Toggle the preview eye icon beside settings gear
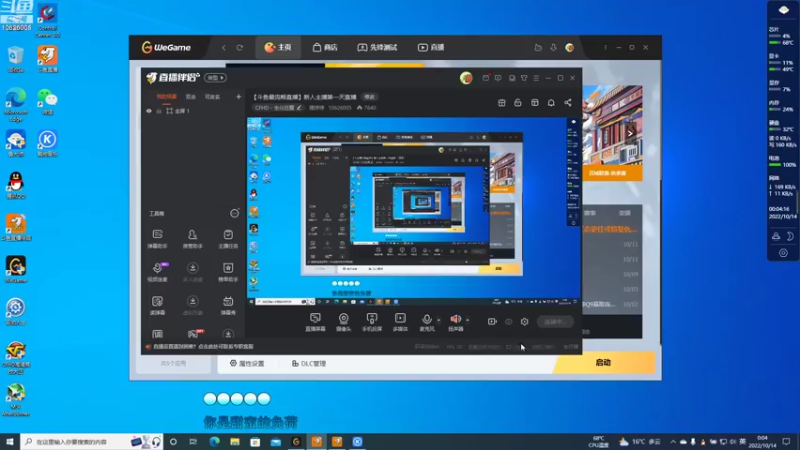The width and height of the screenshot is (800, 450). pyautogui.click(x=509, y=321)
